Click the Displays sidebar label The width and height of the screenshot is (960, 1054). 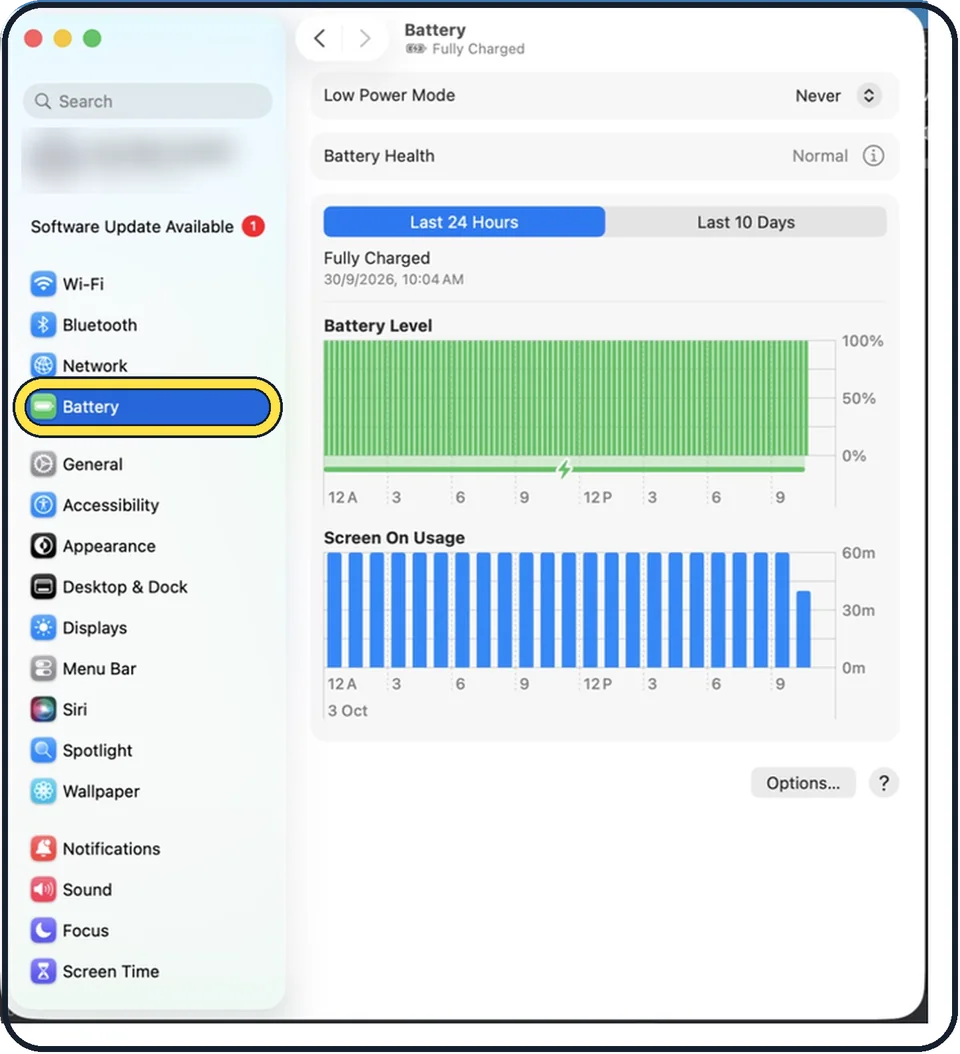[x=95, y=629]
